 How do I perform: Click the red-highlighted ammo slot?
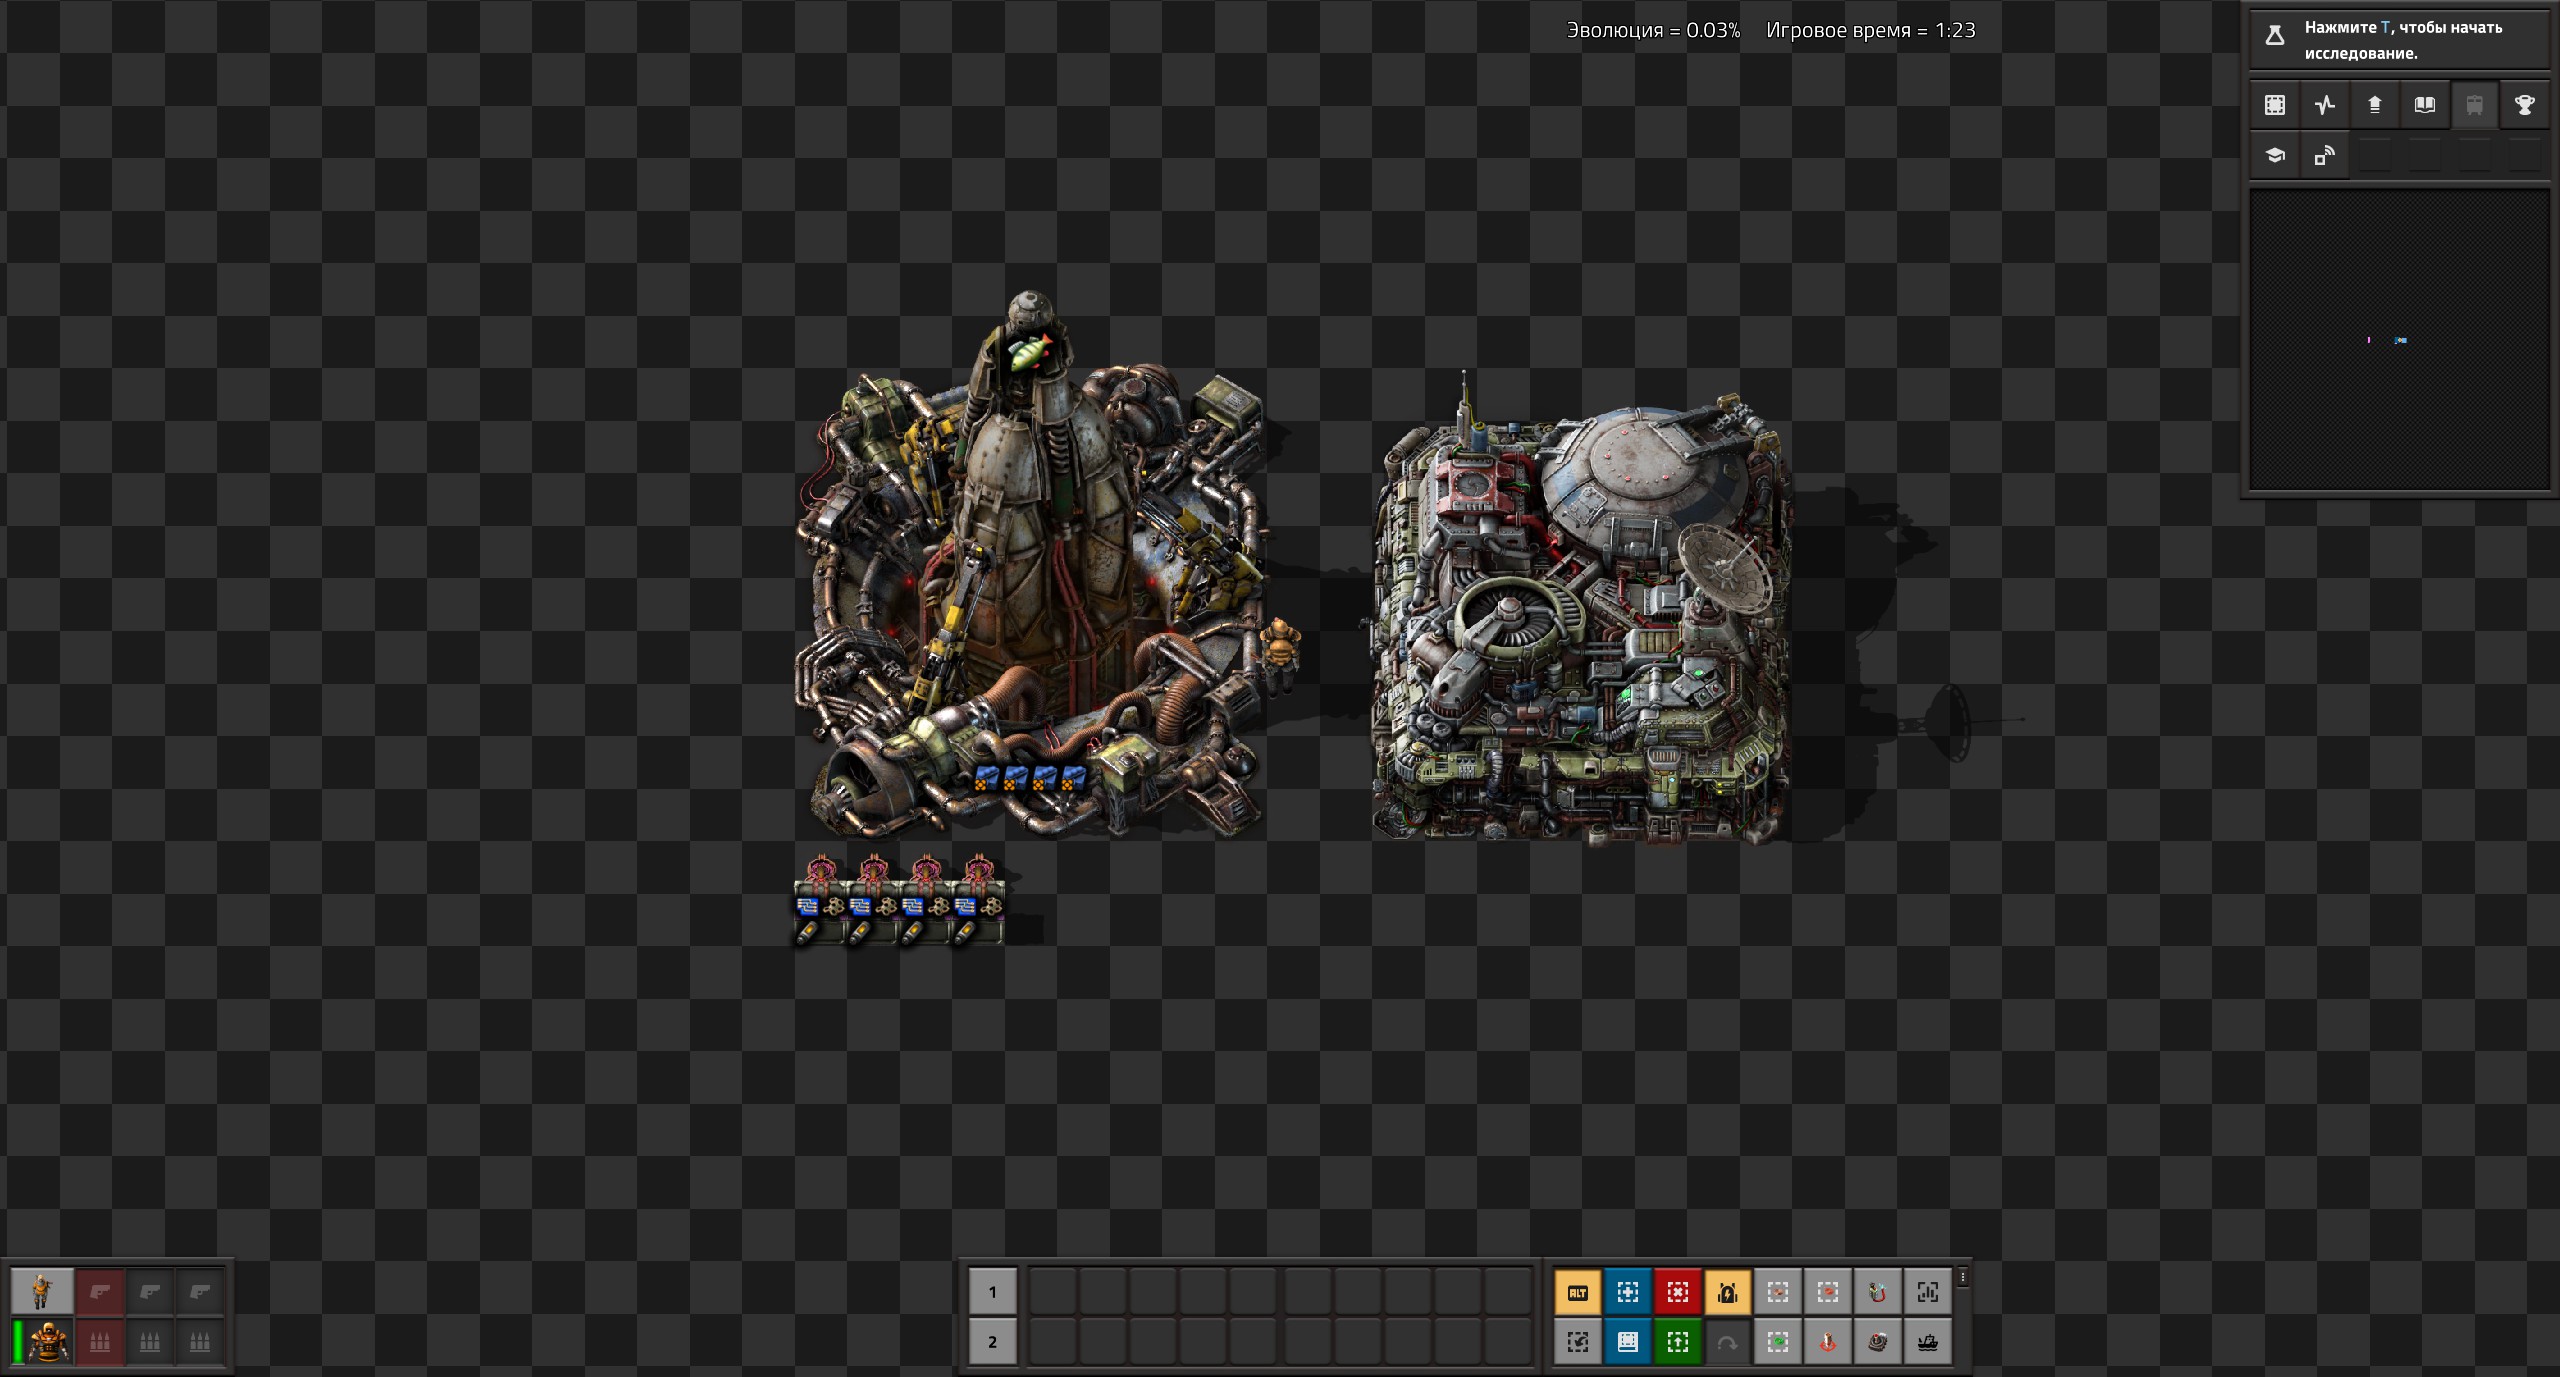100,1342
